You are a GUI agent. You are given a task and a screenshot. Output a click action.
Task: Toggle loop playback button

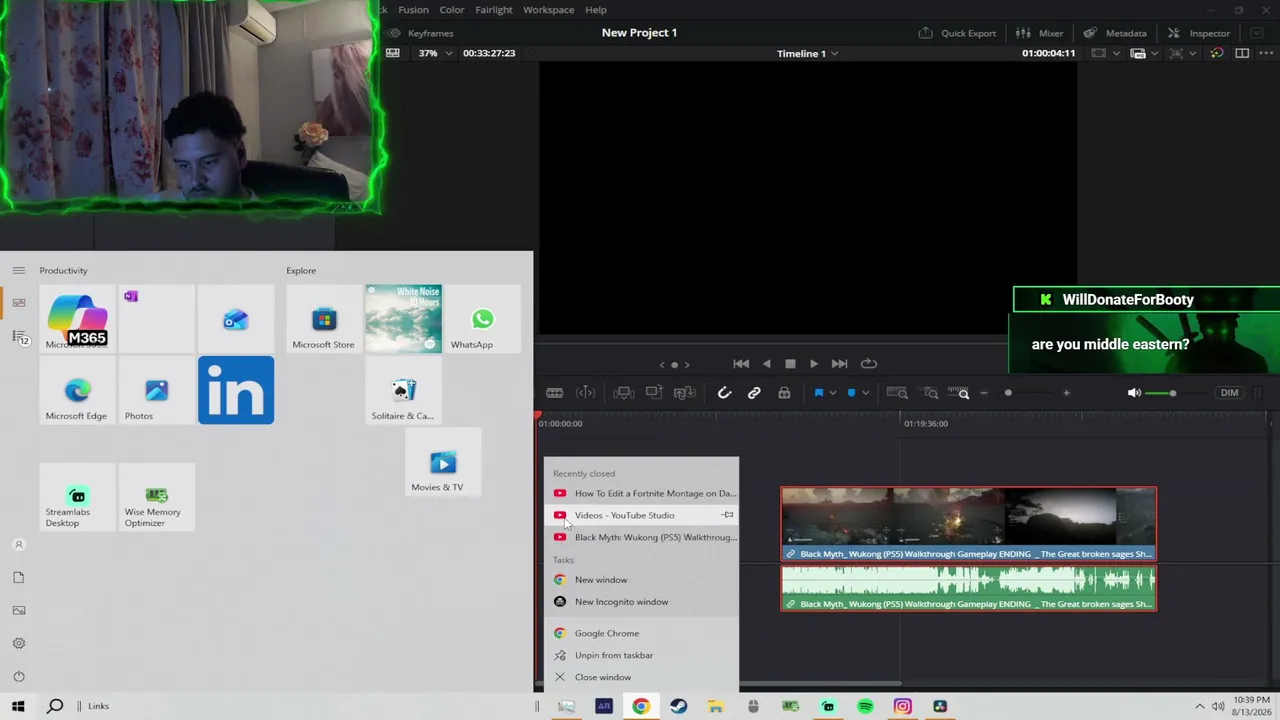869,364
